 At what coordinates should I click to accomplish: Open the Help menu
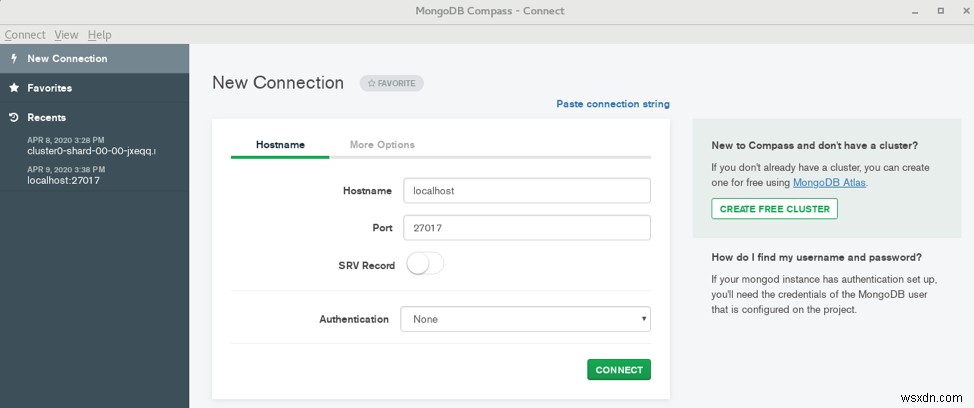(x=99, y=35)
